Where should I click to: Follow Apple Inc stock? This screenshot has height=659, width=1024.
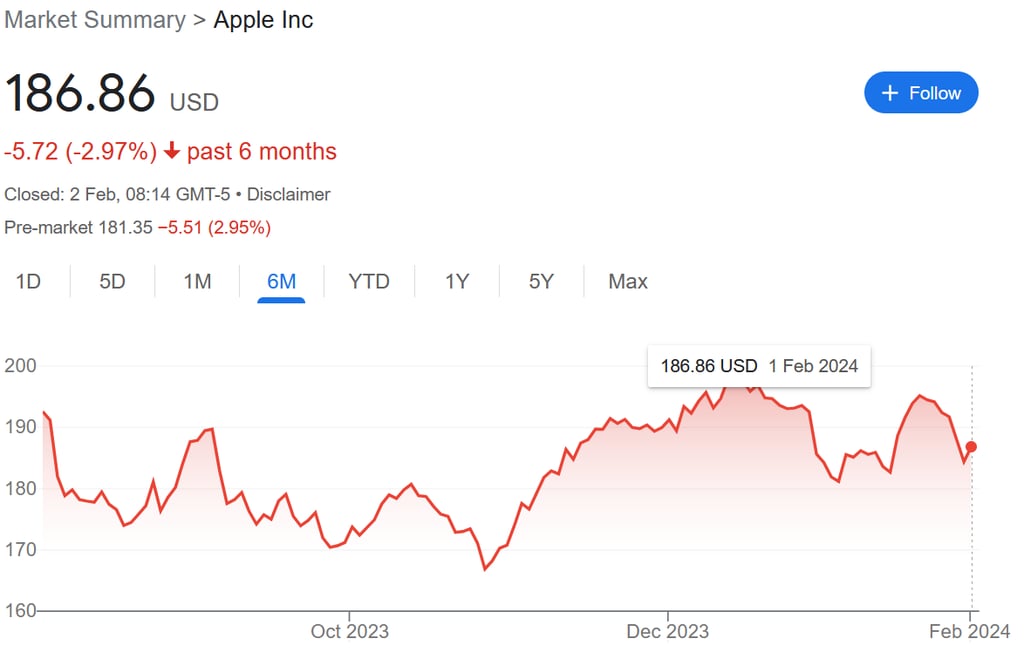pyautogui.click(x=921, y=92)
